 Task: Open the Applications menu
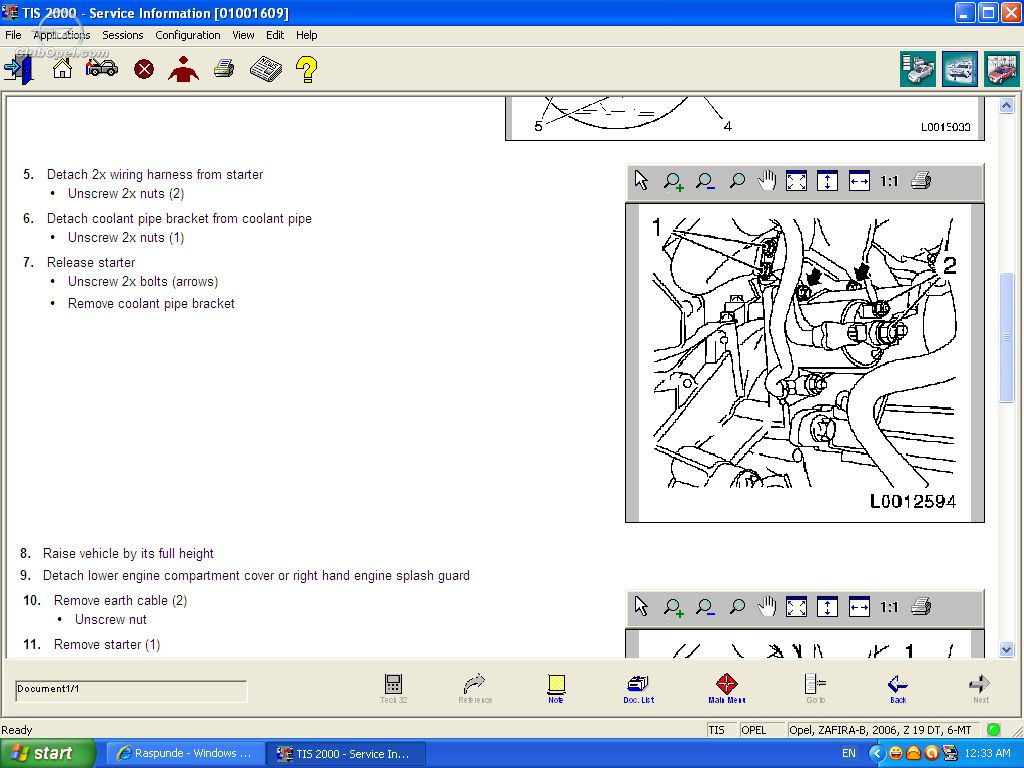[61, 35]
